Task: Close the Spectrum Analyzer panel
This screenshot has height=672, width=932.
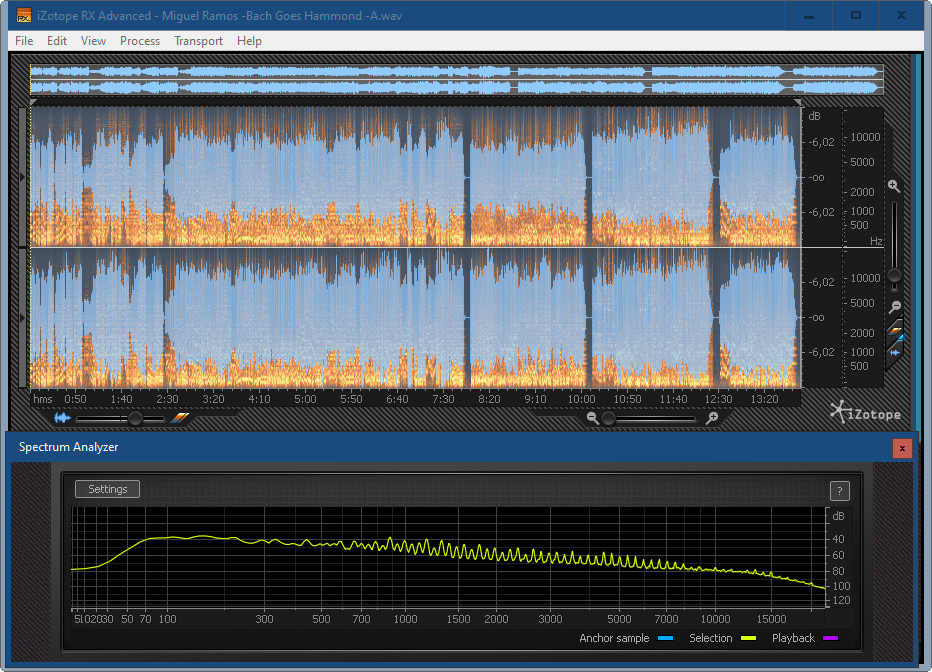Action: pyautogui.click(x=902, y=448)
